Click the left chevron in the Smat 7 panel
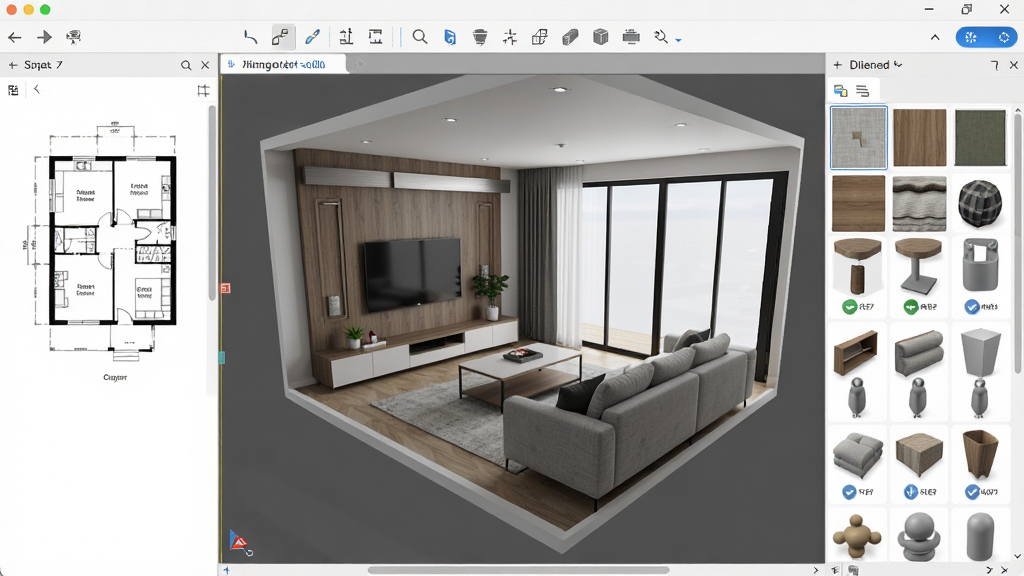The height and width of the screenshot is (576, 1024). click(37, 89)
